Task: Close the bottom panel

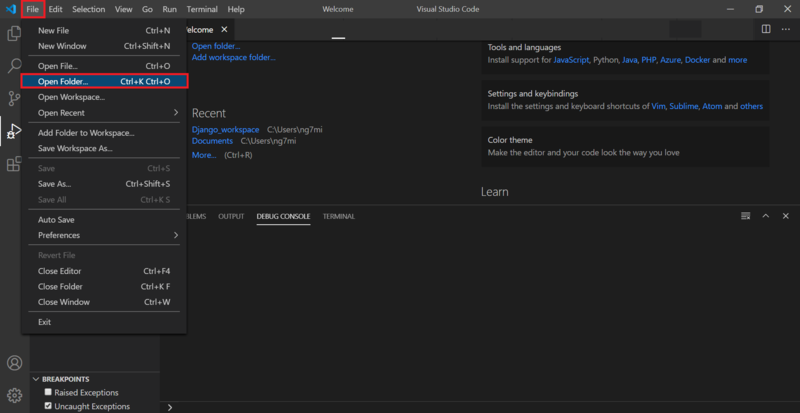Action: pos(786,216)
